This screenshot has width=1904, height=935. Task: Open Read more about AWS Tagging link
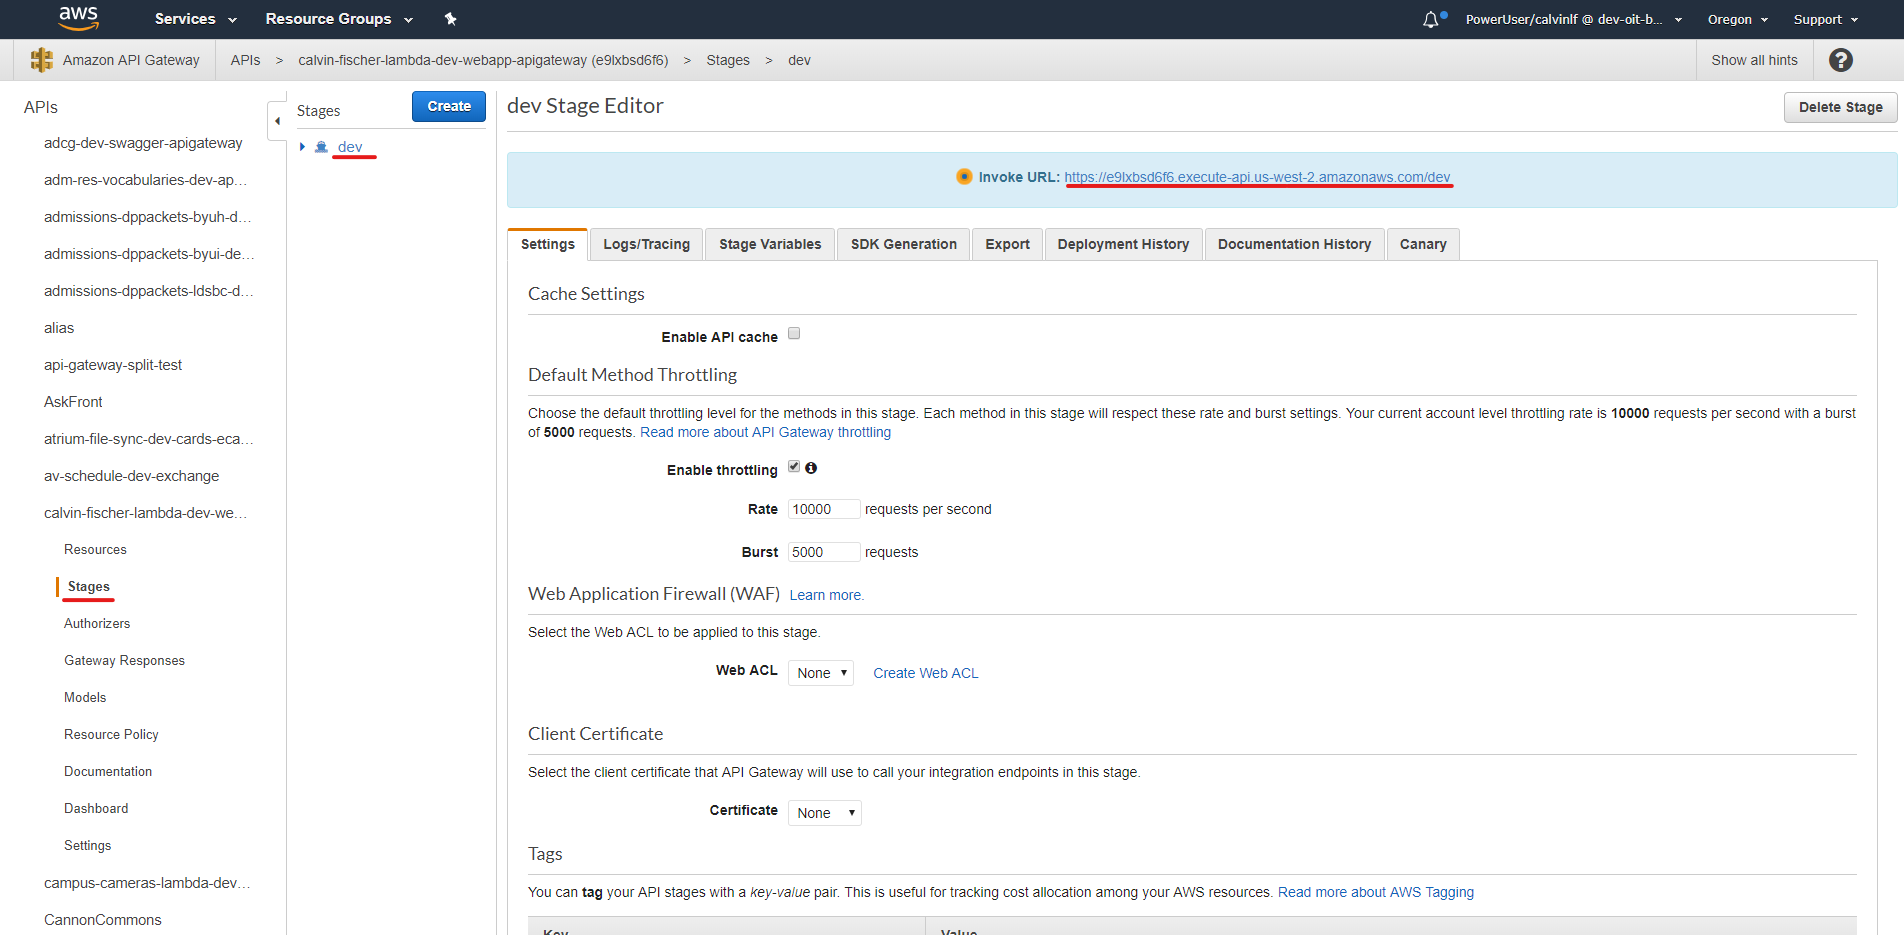pyautogui.click(x=1376, y=892)
